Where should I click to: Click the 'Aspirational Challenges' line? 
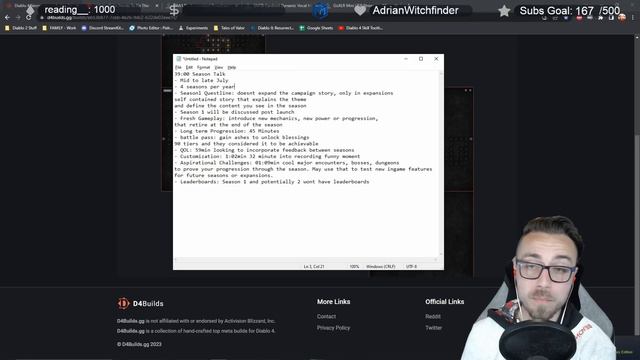tap(287, 162)
